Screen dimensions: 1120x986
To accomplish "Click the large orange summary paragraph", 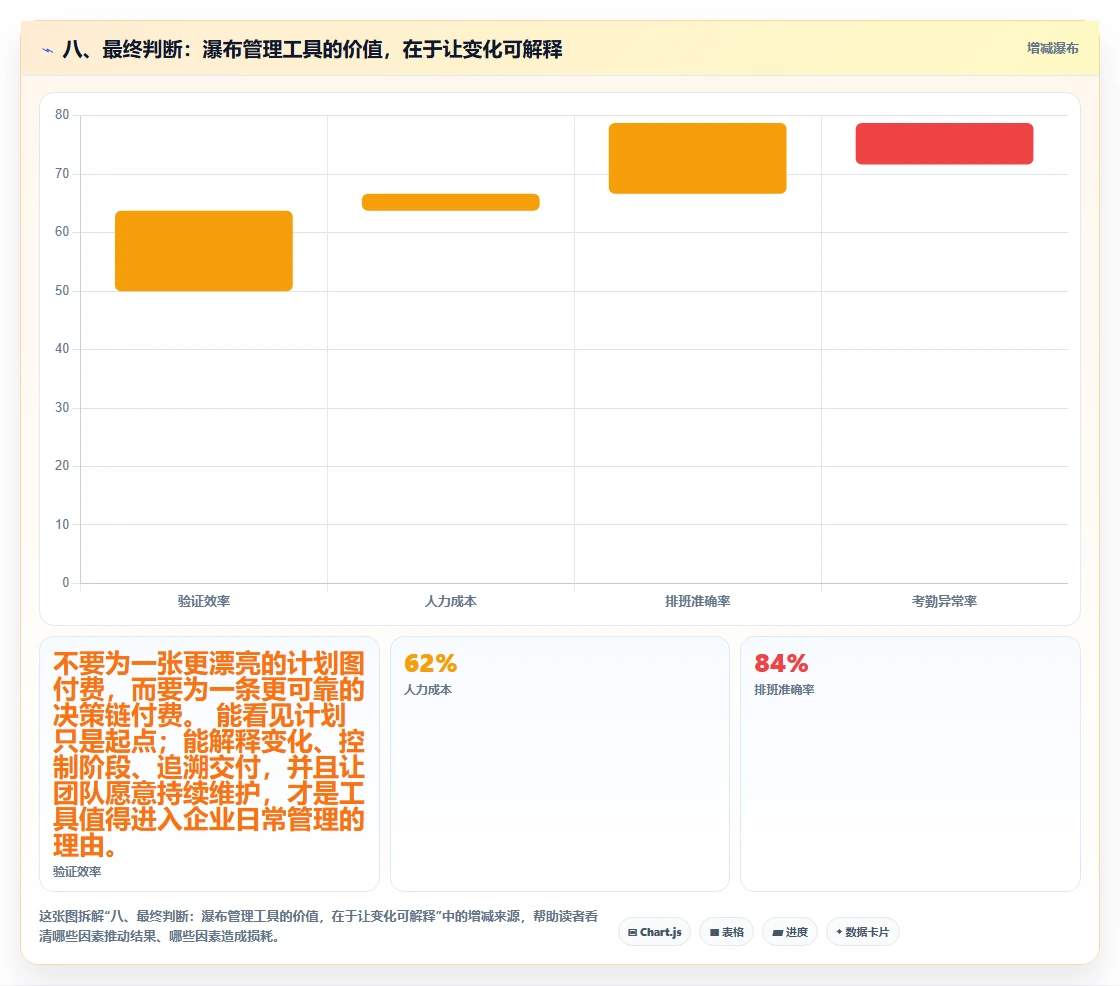I will point(209,755).
